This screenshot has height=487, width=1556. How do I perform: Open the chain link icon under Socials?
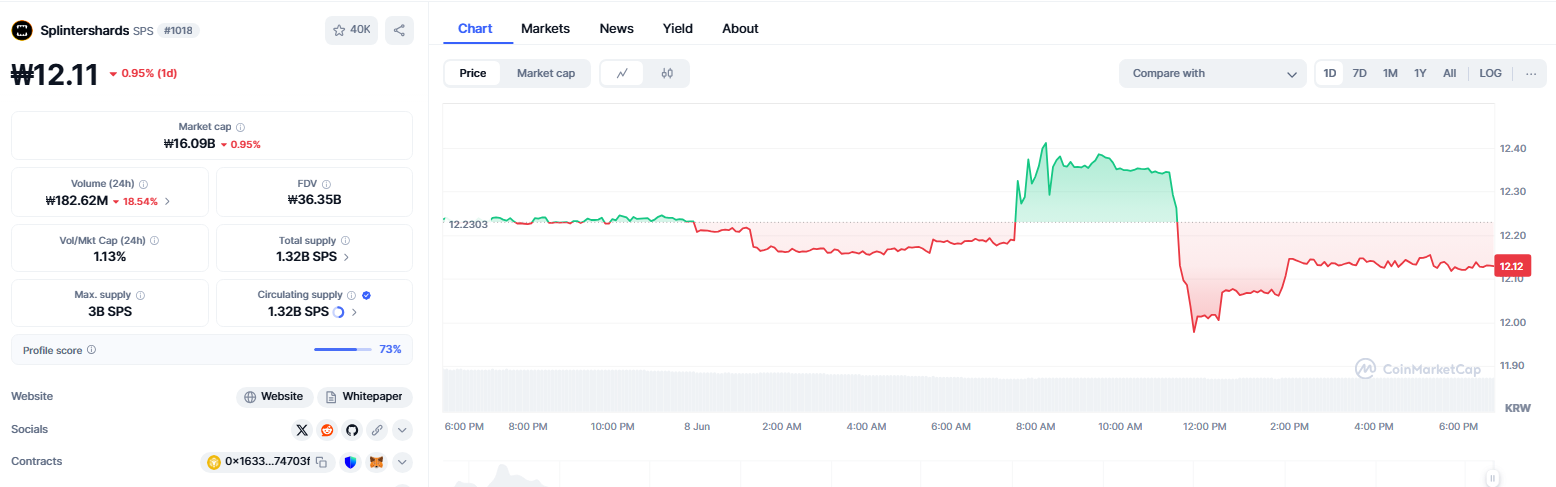pyautogui.click(x=377, y=430)
